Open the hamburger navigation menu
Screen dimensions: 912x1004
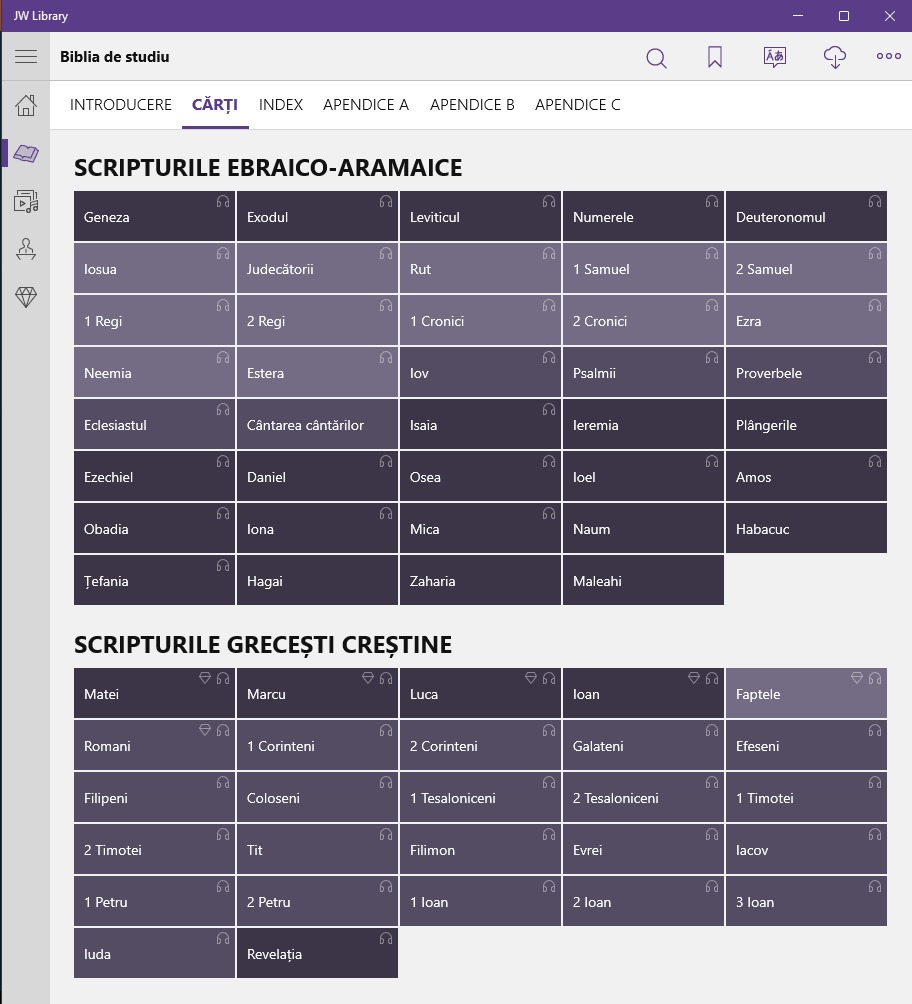(25, 57)
